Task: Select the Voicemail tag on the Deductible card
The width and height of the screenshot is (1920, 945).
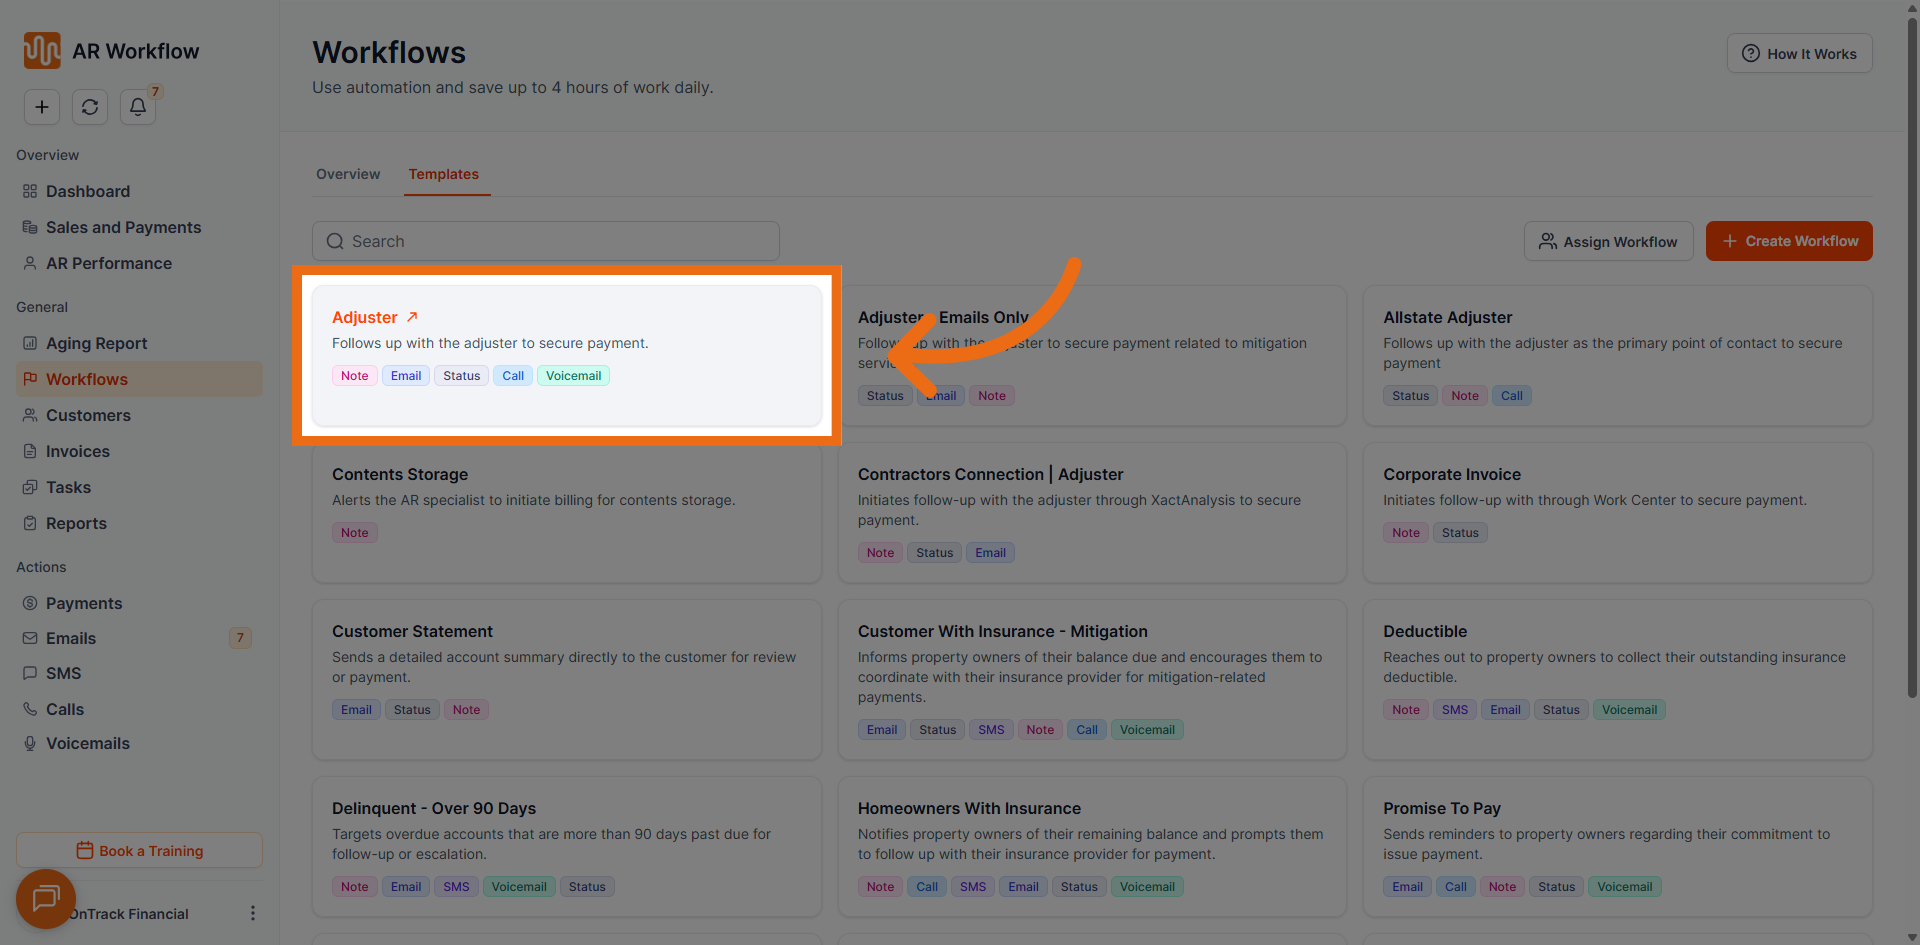Action: point(1628,709)
